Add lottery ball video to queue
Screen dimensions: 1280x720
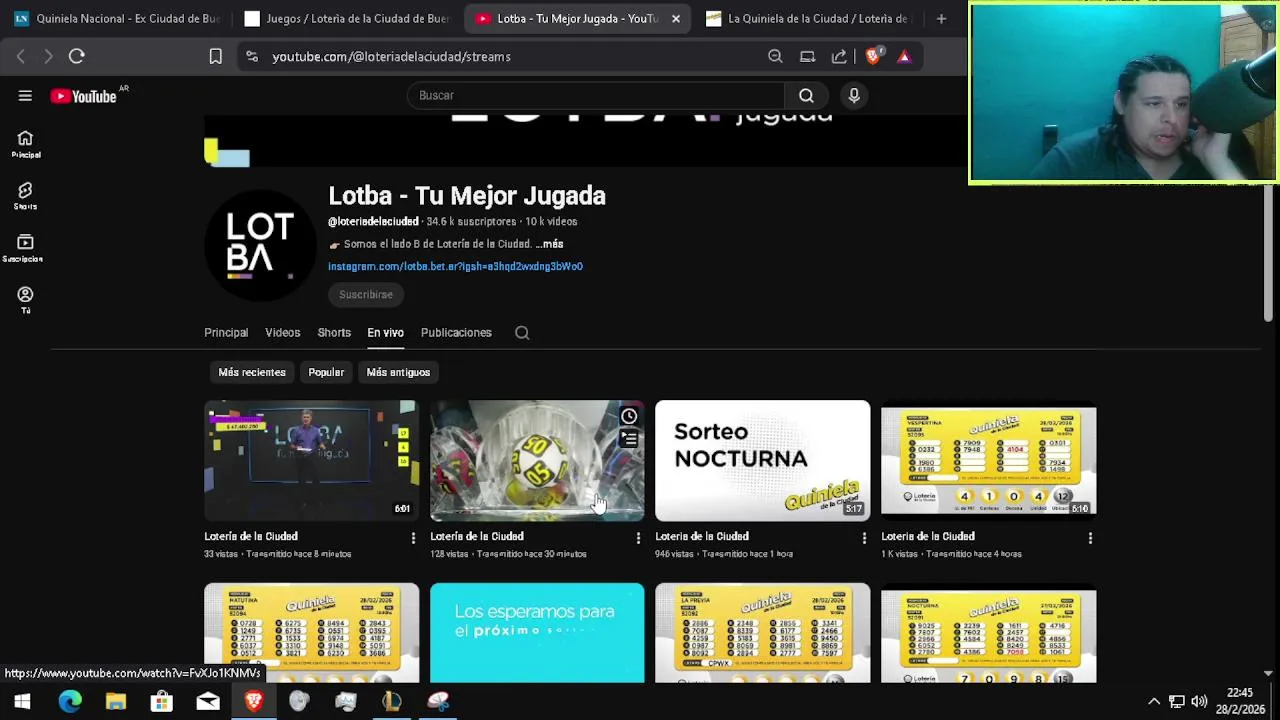click(629, 438)
